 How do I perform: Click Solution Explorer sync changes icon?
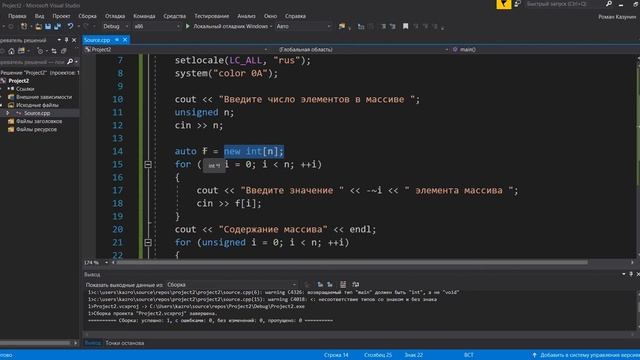pyautogui.click(x=53, y=51)
